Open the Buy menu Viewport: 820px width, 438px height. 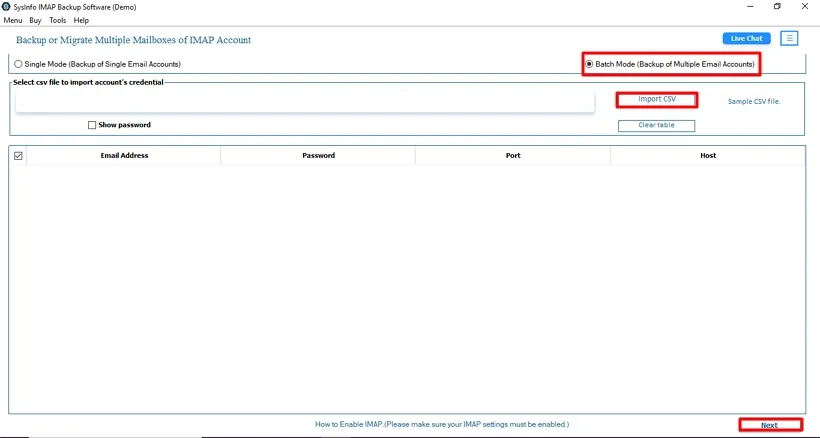35,20
